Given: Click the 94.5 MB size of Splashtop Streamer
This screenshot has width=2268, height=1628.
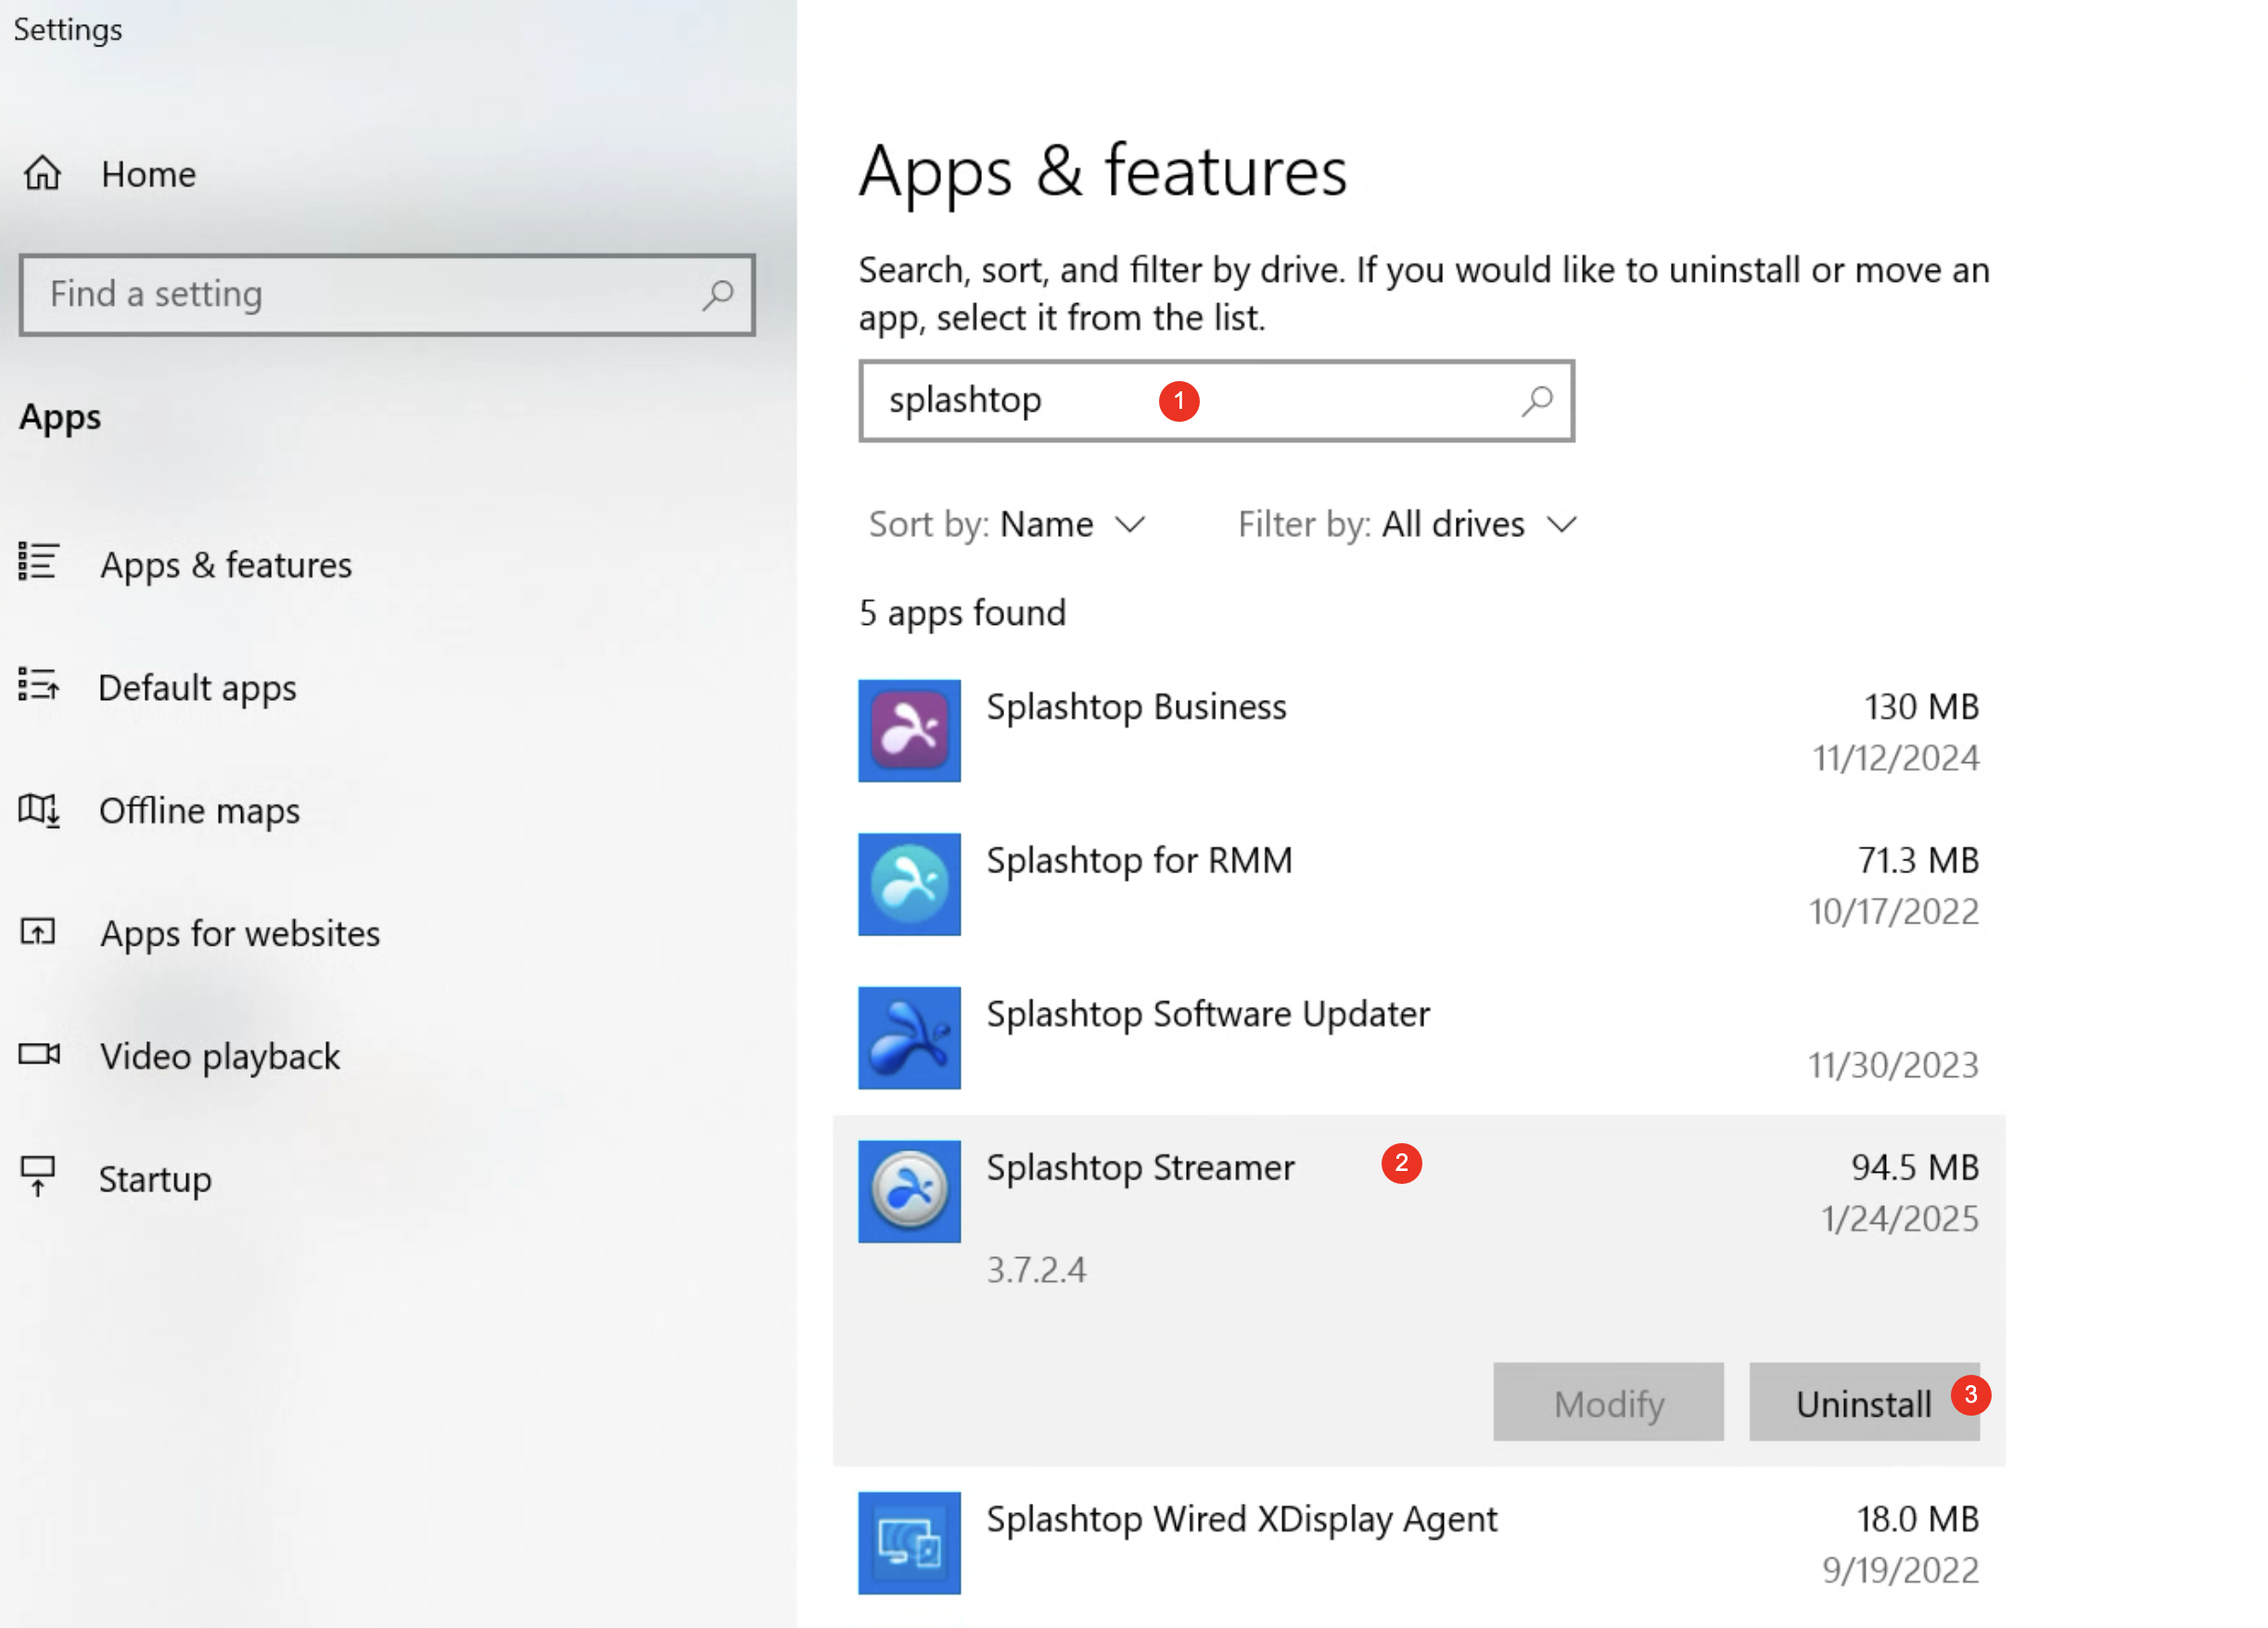Looking at the screenshot, I should 1915,1168.
